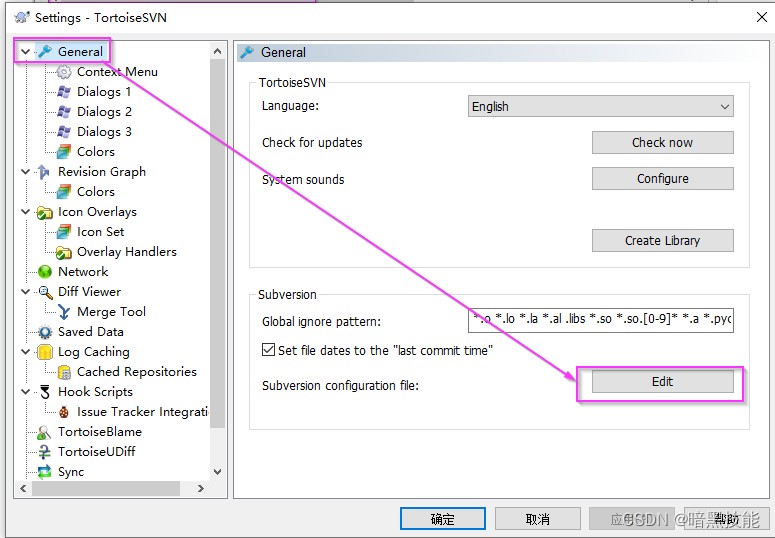
Task: Open the Dialogs 1 settings page
Action: click(104, 91)
